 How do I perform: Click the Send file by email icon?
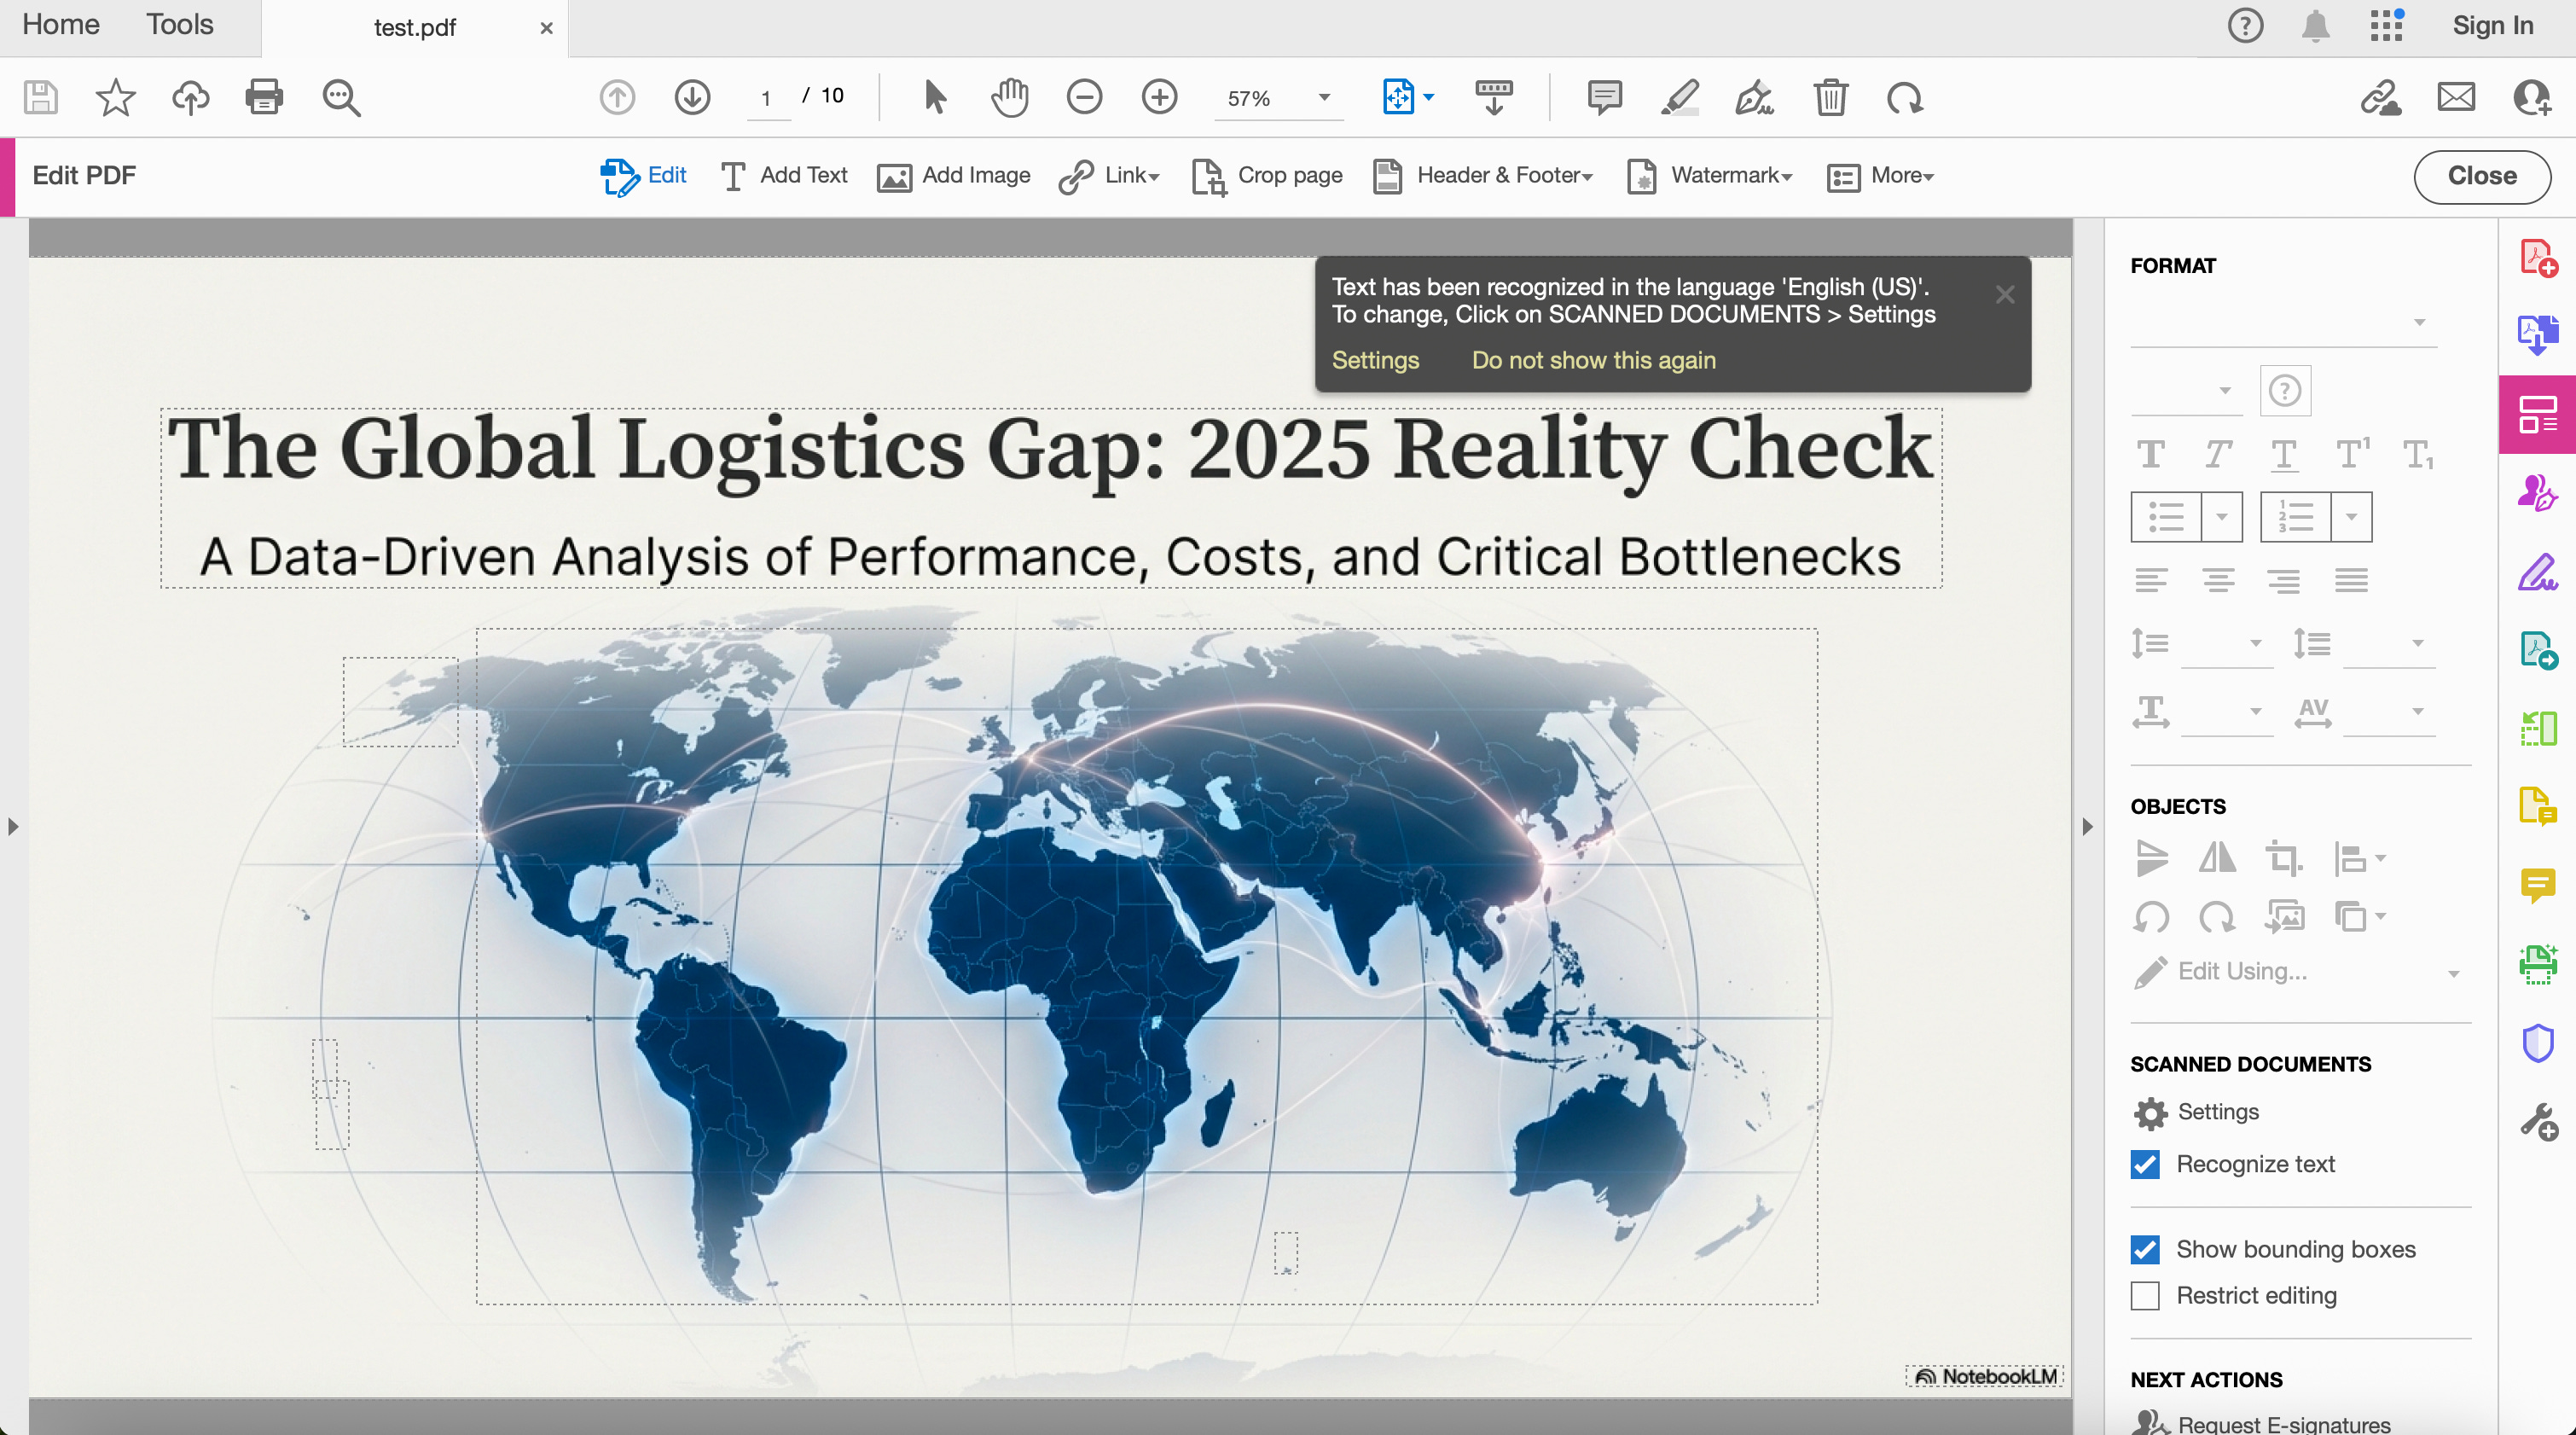2456,97
